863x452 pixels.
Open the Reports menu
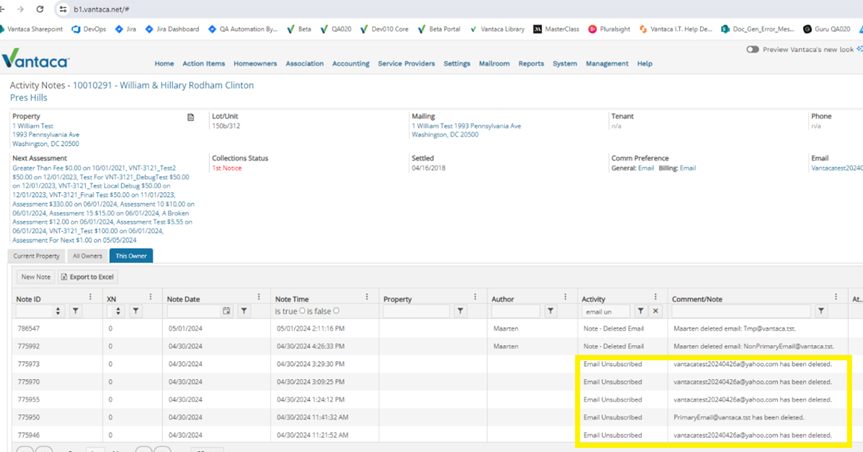(x=531, y=64)
